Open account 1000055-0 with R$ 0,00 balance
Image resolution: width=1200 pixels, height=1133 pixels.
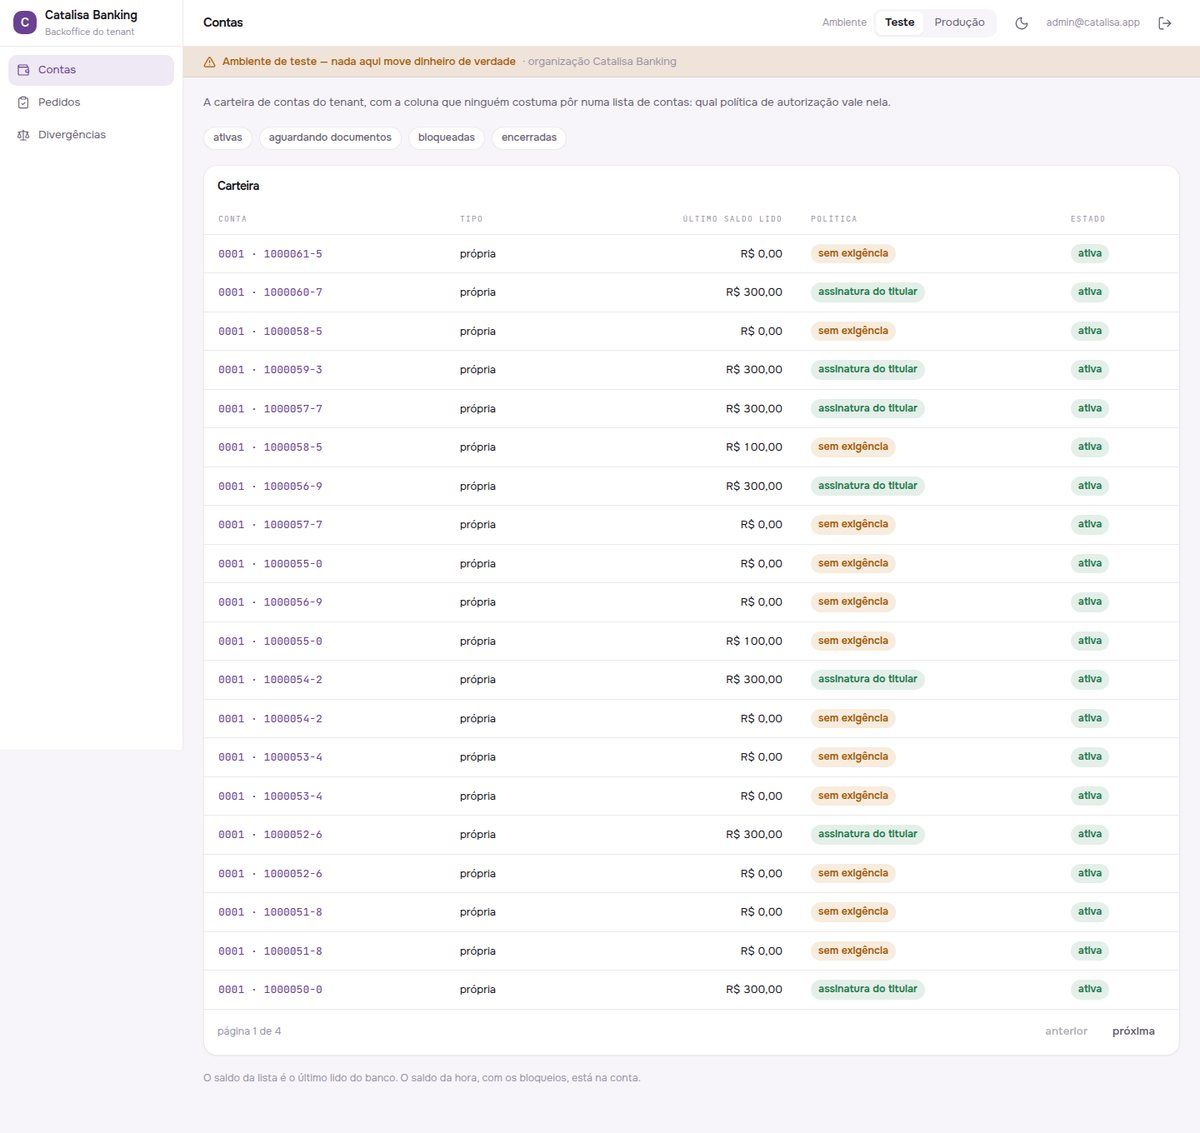pyautogui.click(x=270, y=564)
